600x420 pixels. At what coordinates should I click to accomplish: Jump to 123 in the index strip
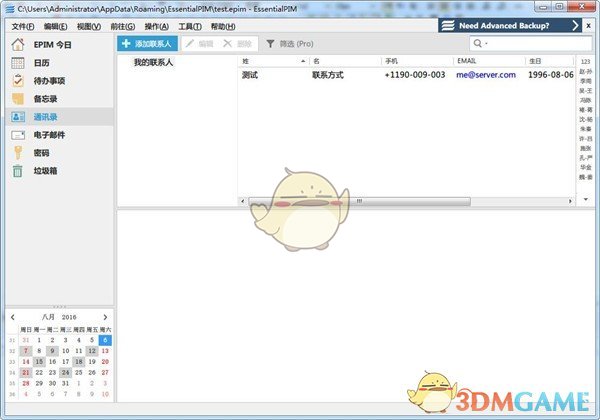pyautogui.click(x=585, y=62)
